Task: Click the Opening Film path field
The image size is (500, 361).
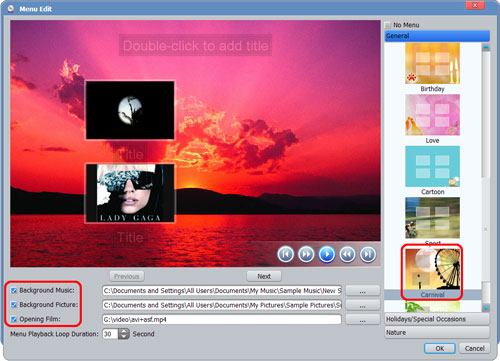Action: (222, 319)
